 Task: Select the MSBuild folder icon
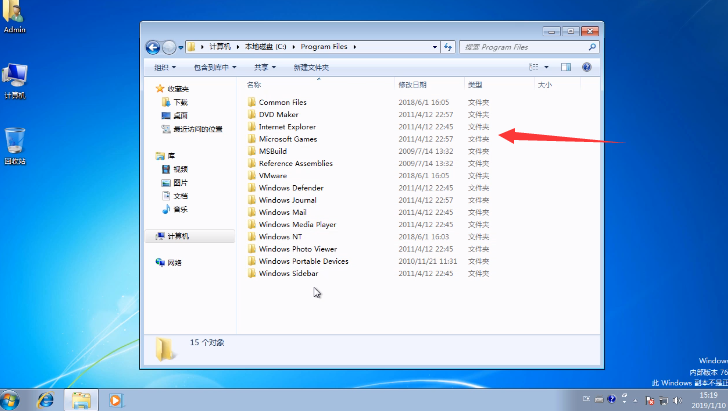pos(252,151)
